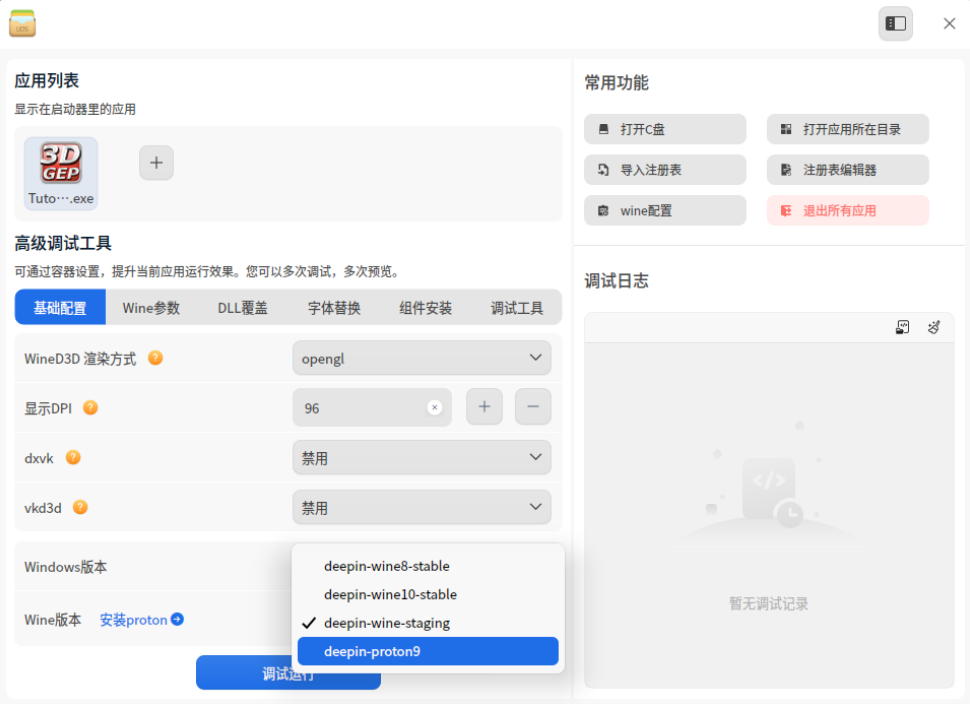Viewport: 970px width, 704px height.
Task: Toggle the sidebar panel icon in title bar
Action: tap(895, 24)
